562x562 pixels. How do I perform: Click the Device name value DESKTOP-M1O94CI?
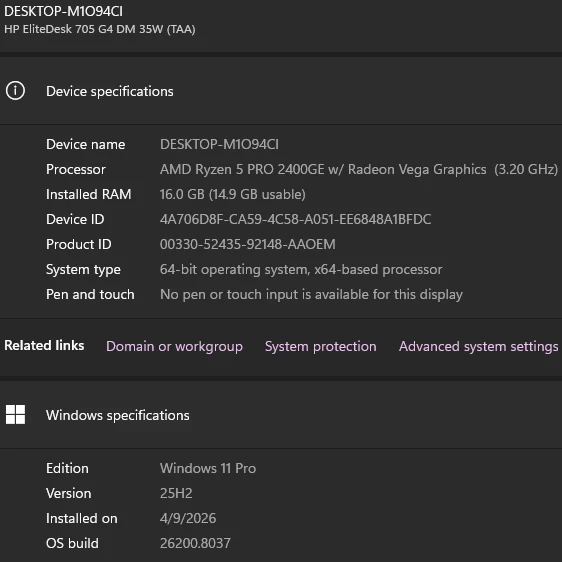[x=219, y=144]
